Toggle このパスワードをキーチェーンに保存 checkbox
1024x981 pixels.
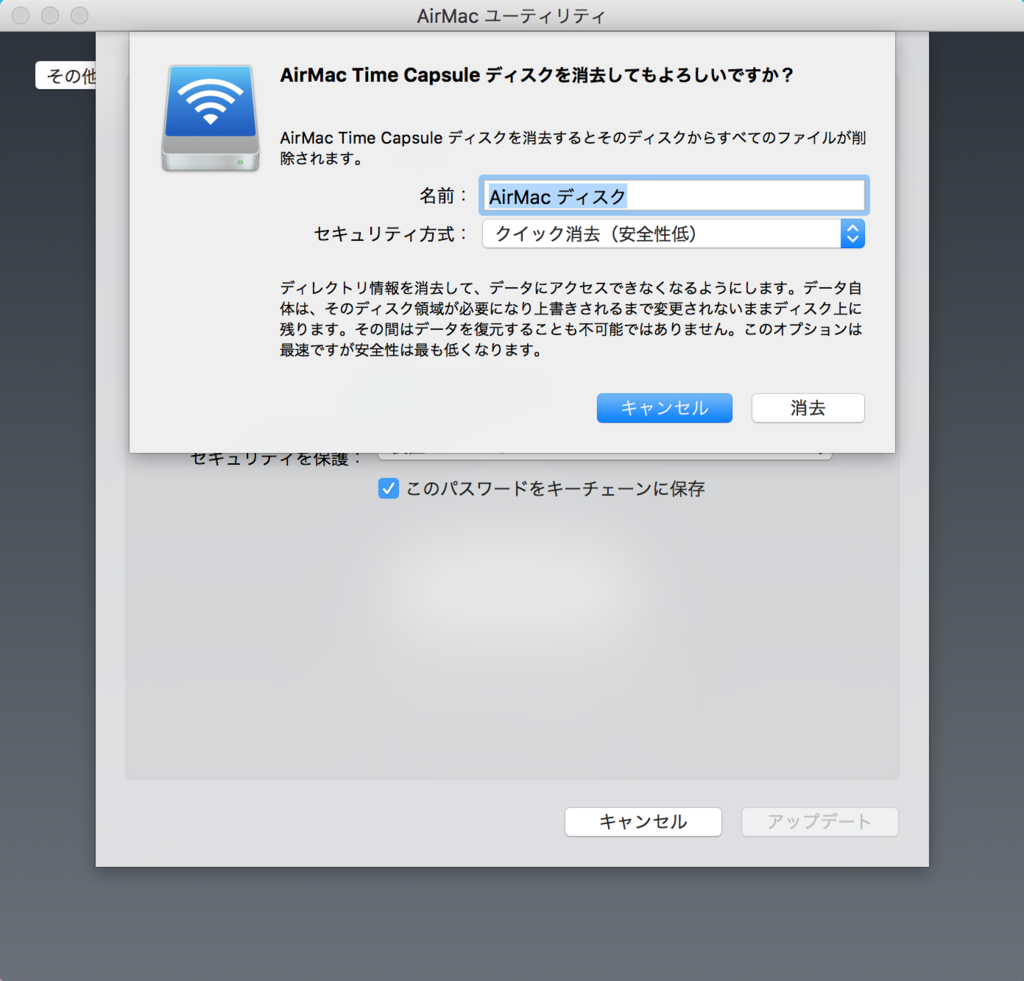389,489
